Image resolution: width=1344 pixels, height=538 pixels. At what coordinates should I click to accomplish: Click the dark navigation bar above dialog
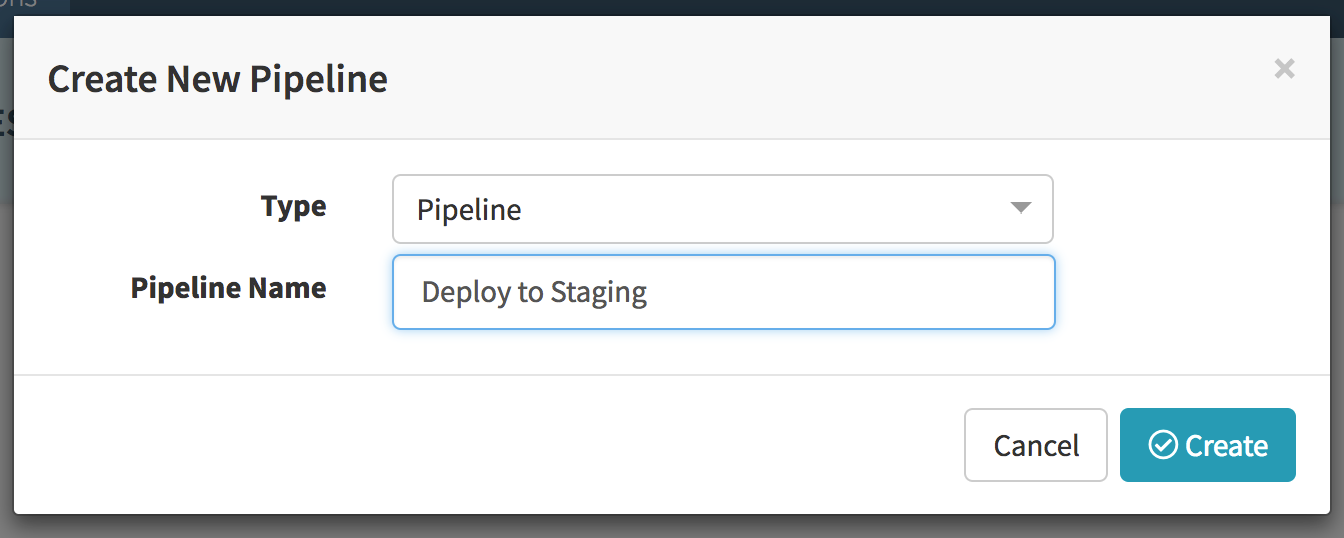[x=700, y=5]
